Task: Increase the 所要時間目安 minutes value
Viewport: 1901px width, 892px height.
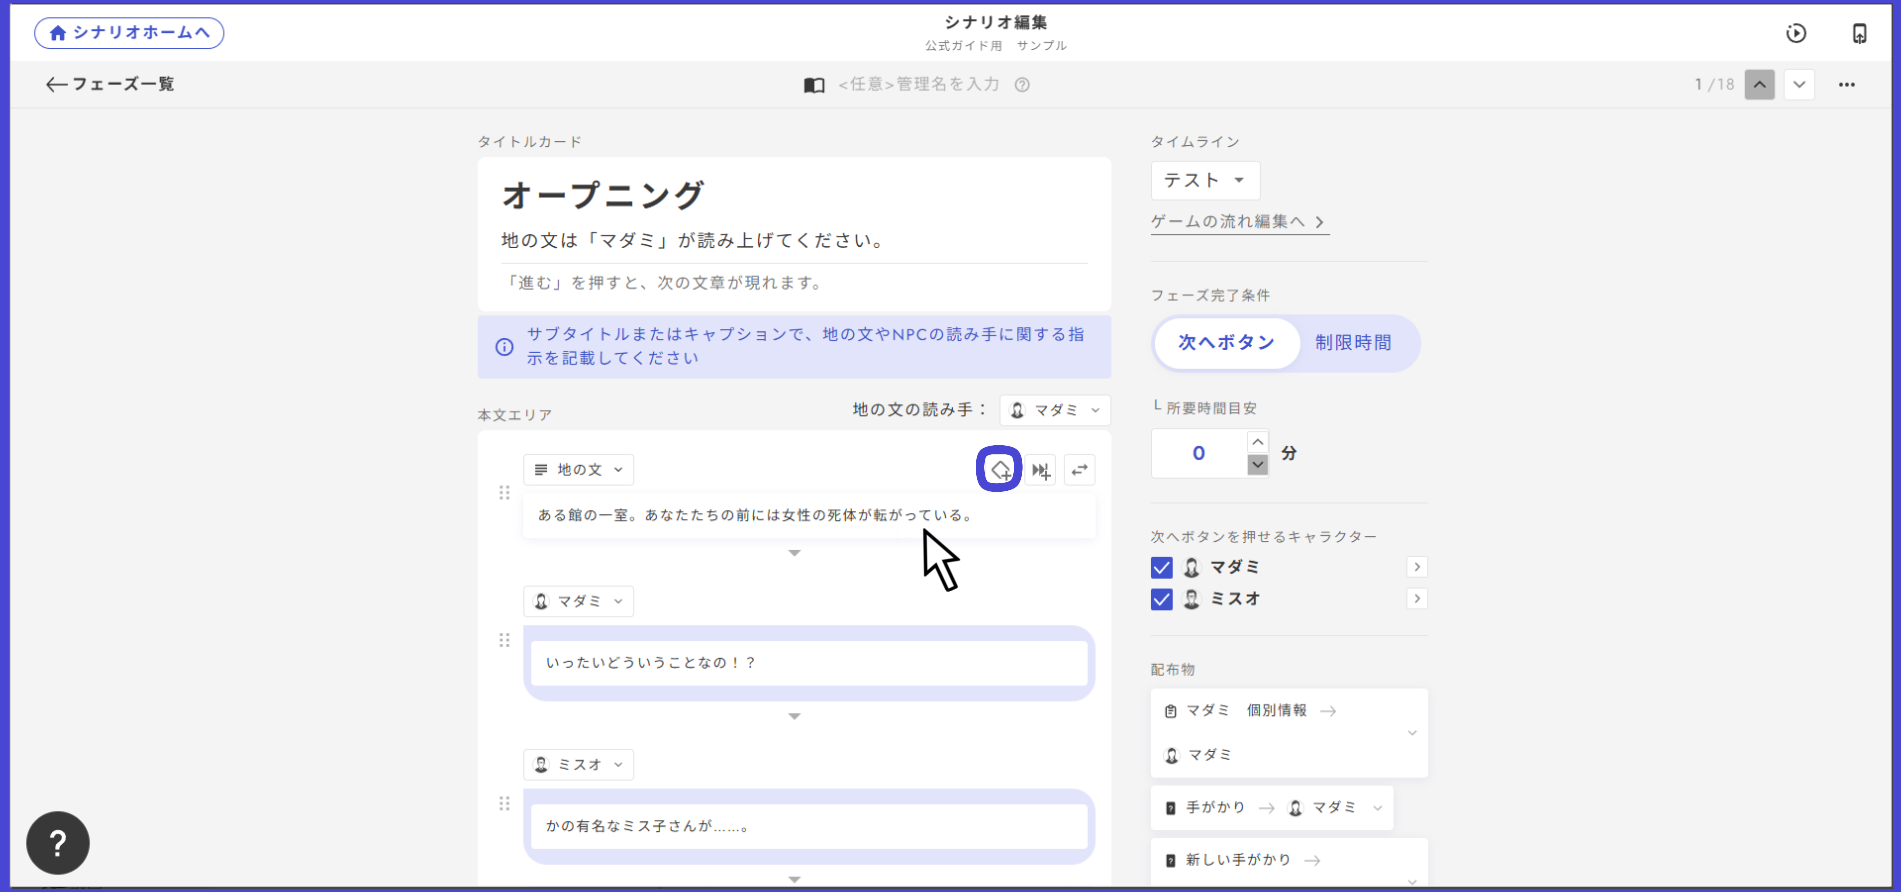Action: coord(1258,442)
